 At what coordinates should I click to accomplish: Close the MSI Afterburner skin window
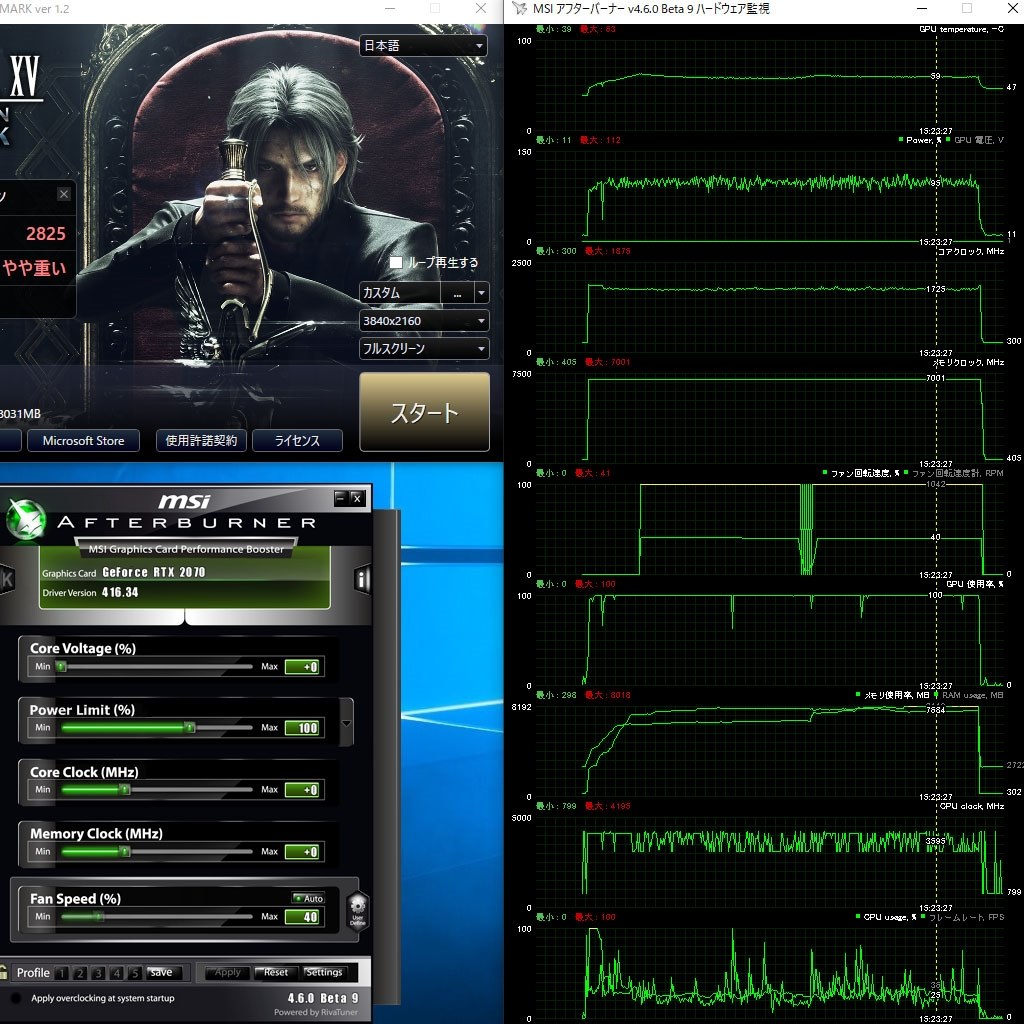coord(357,498)
